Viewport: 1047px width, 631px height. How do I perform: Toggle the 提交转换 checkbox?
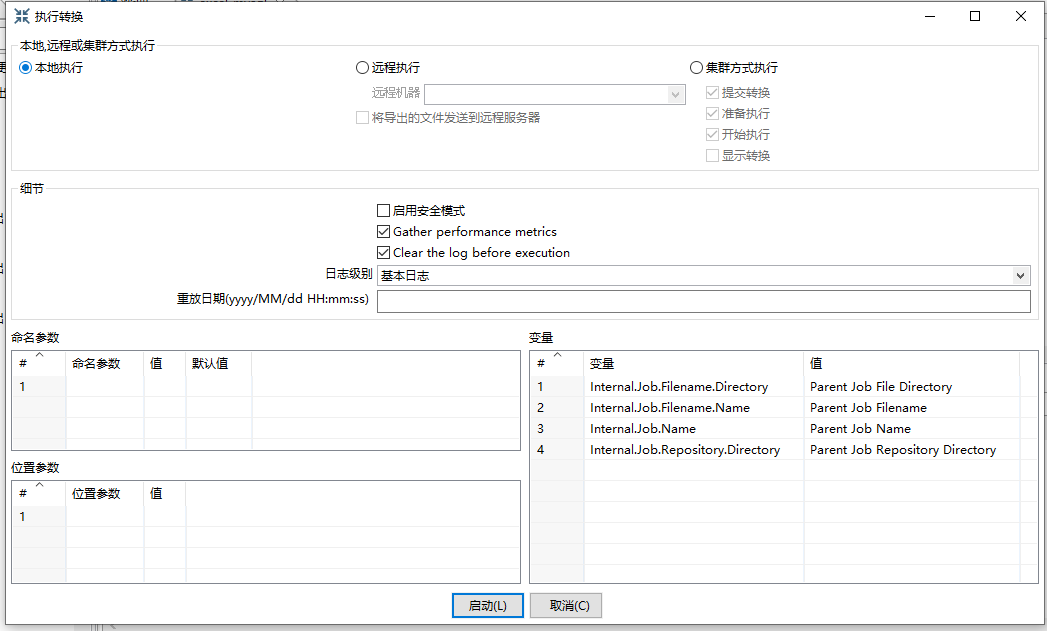(x=712, y=93)
